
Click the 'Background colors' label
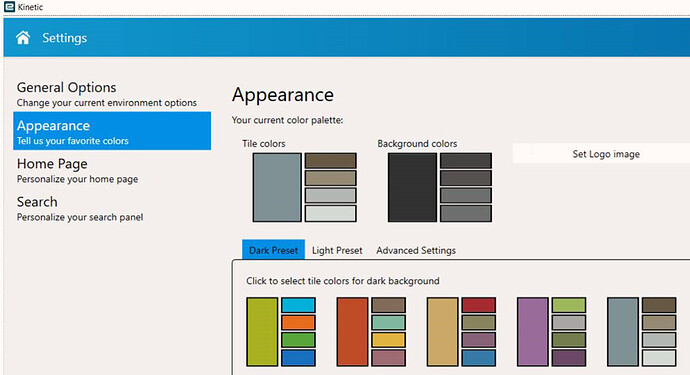coord(417,143)
